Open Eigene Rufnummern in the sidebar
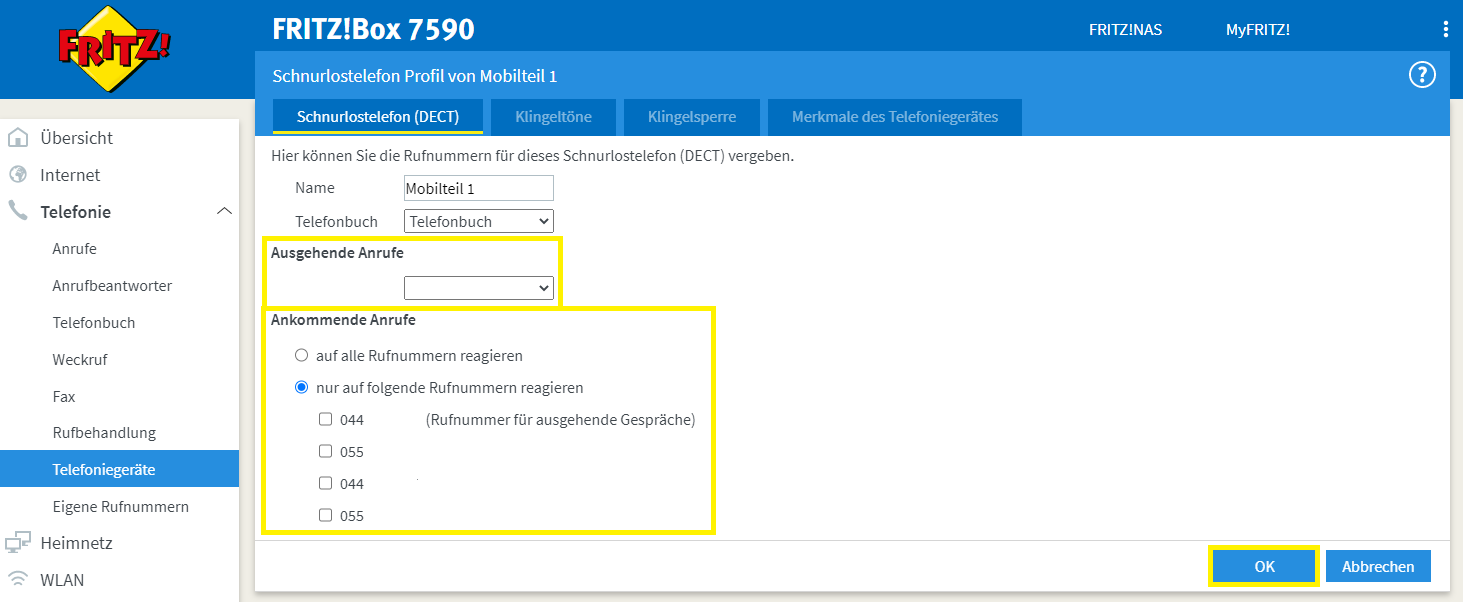Image resolution: width=1463 pixels, height=602 pixels. 120,507
